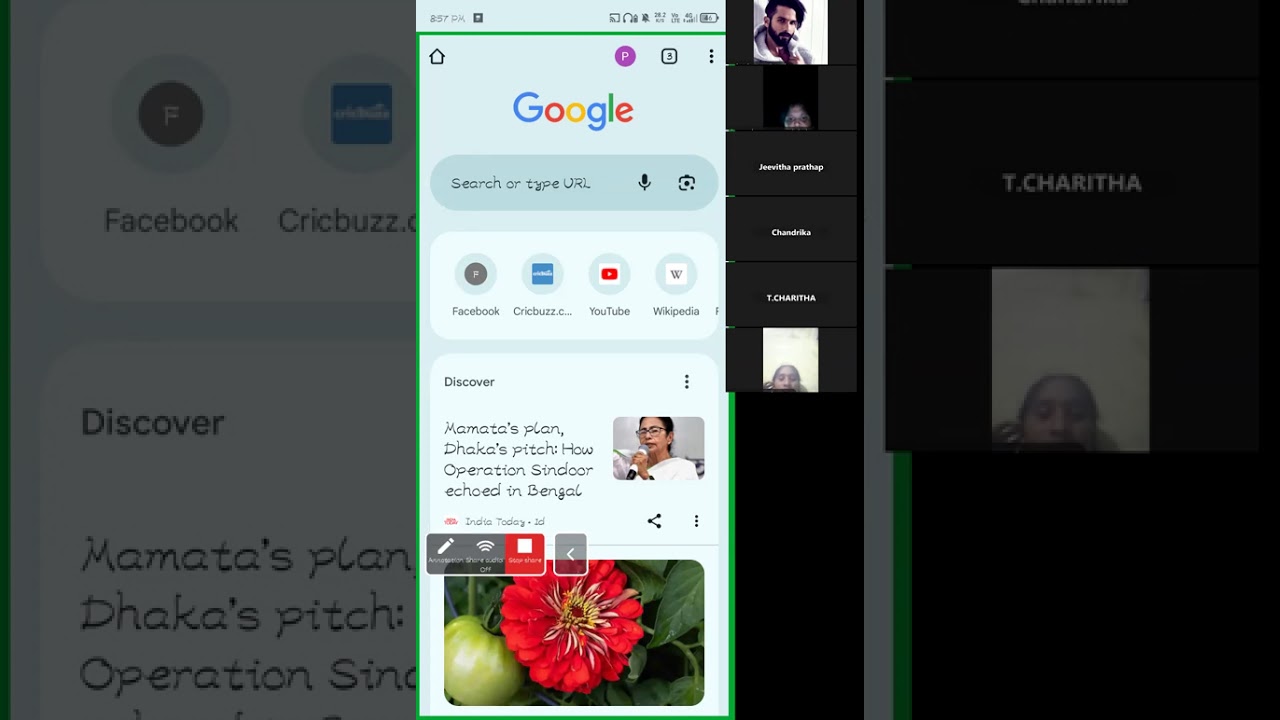The image size is (1280, 720).
Task: Click the Search or type URL field
Action: click(530, 183)
